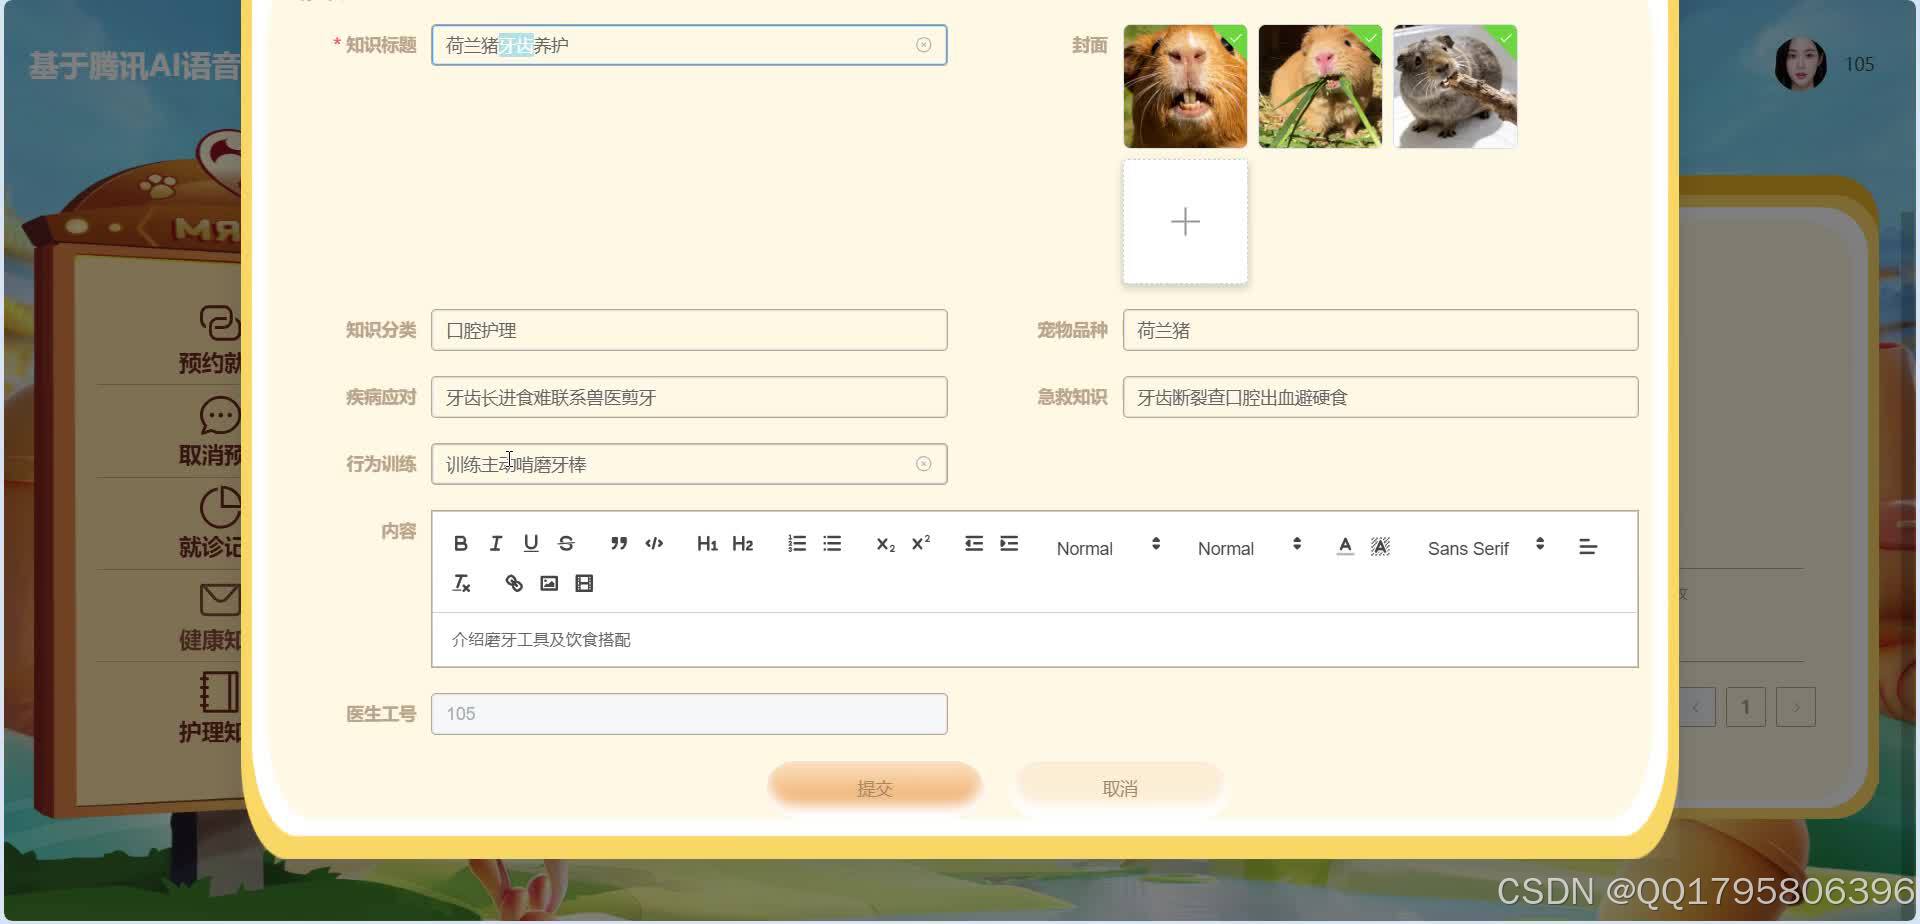Focus the 宠物品种 field with 荷兰猪
The height and width of the screenshot is (924, 1920).
(1380, 330)
